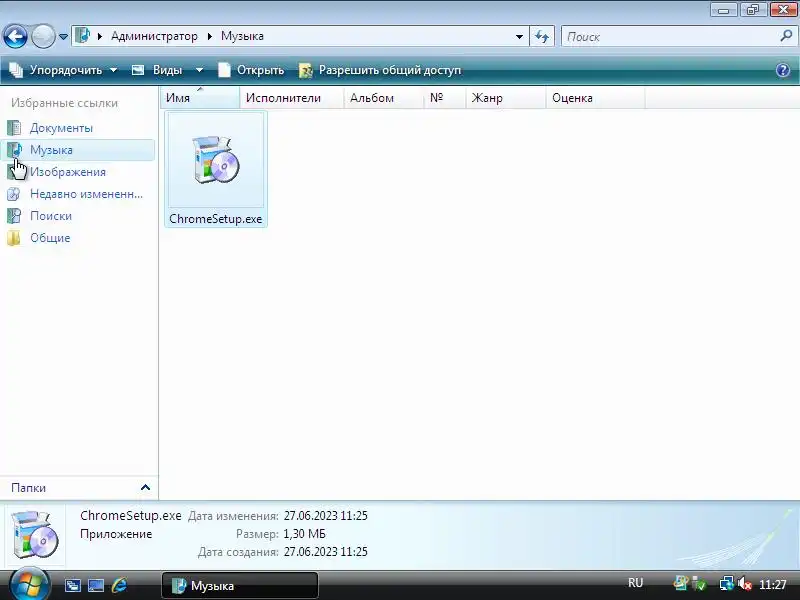Click Дата создания value in details pane
This screenshot has width=800, height=600.
326,552
